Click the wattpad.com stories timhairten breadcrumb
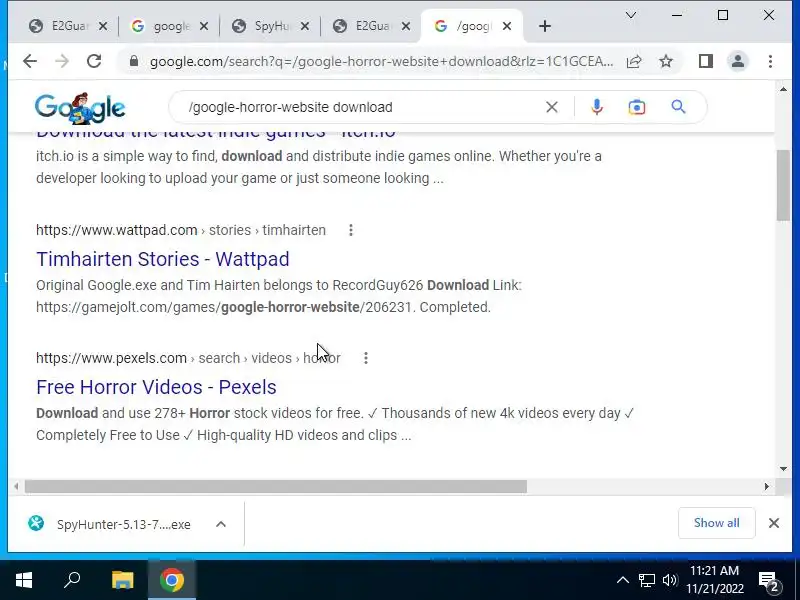Viewport: 800px width, 600px height. [181, 230]
